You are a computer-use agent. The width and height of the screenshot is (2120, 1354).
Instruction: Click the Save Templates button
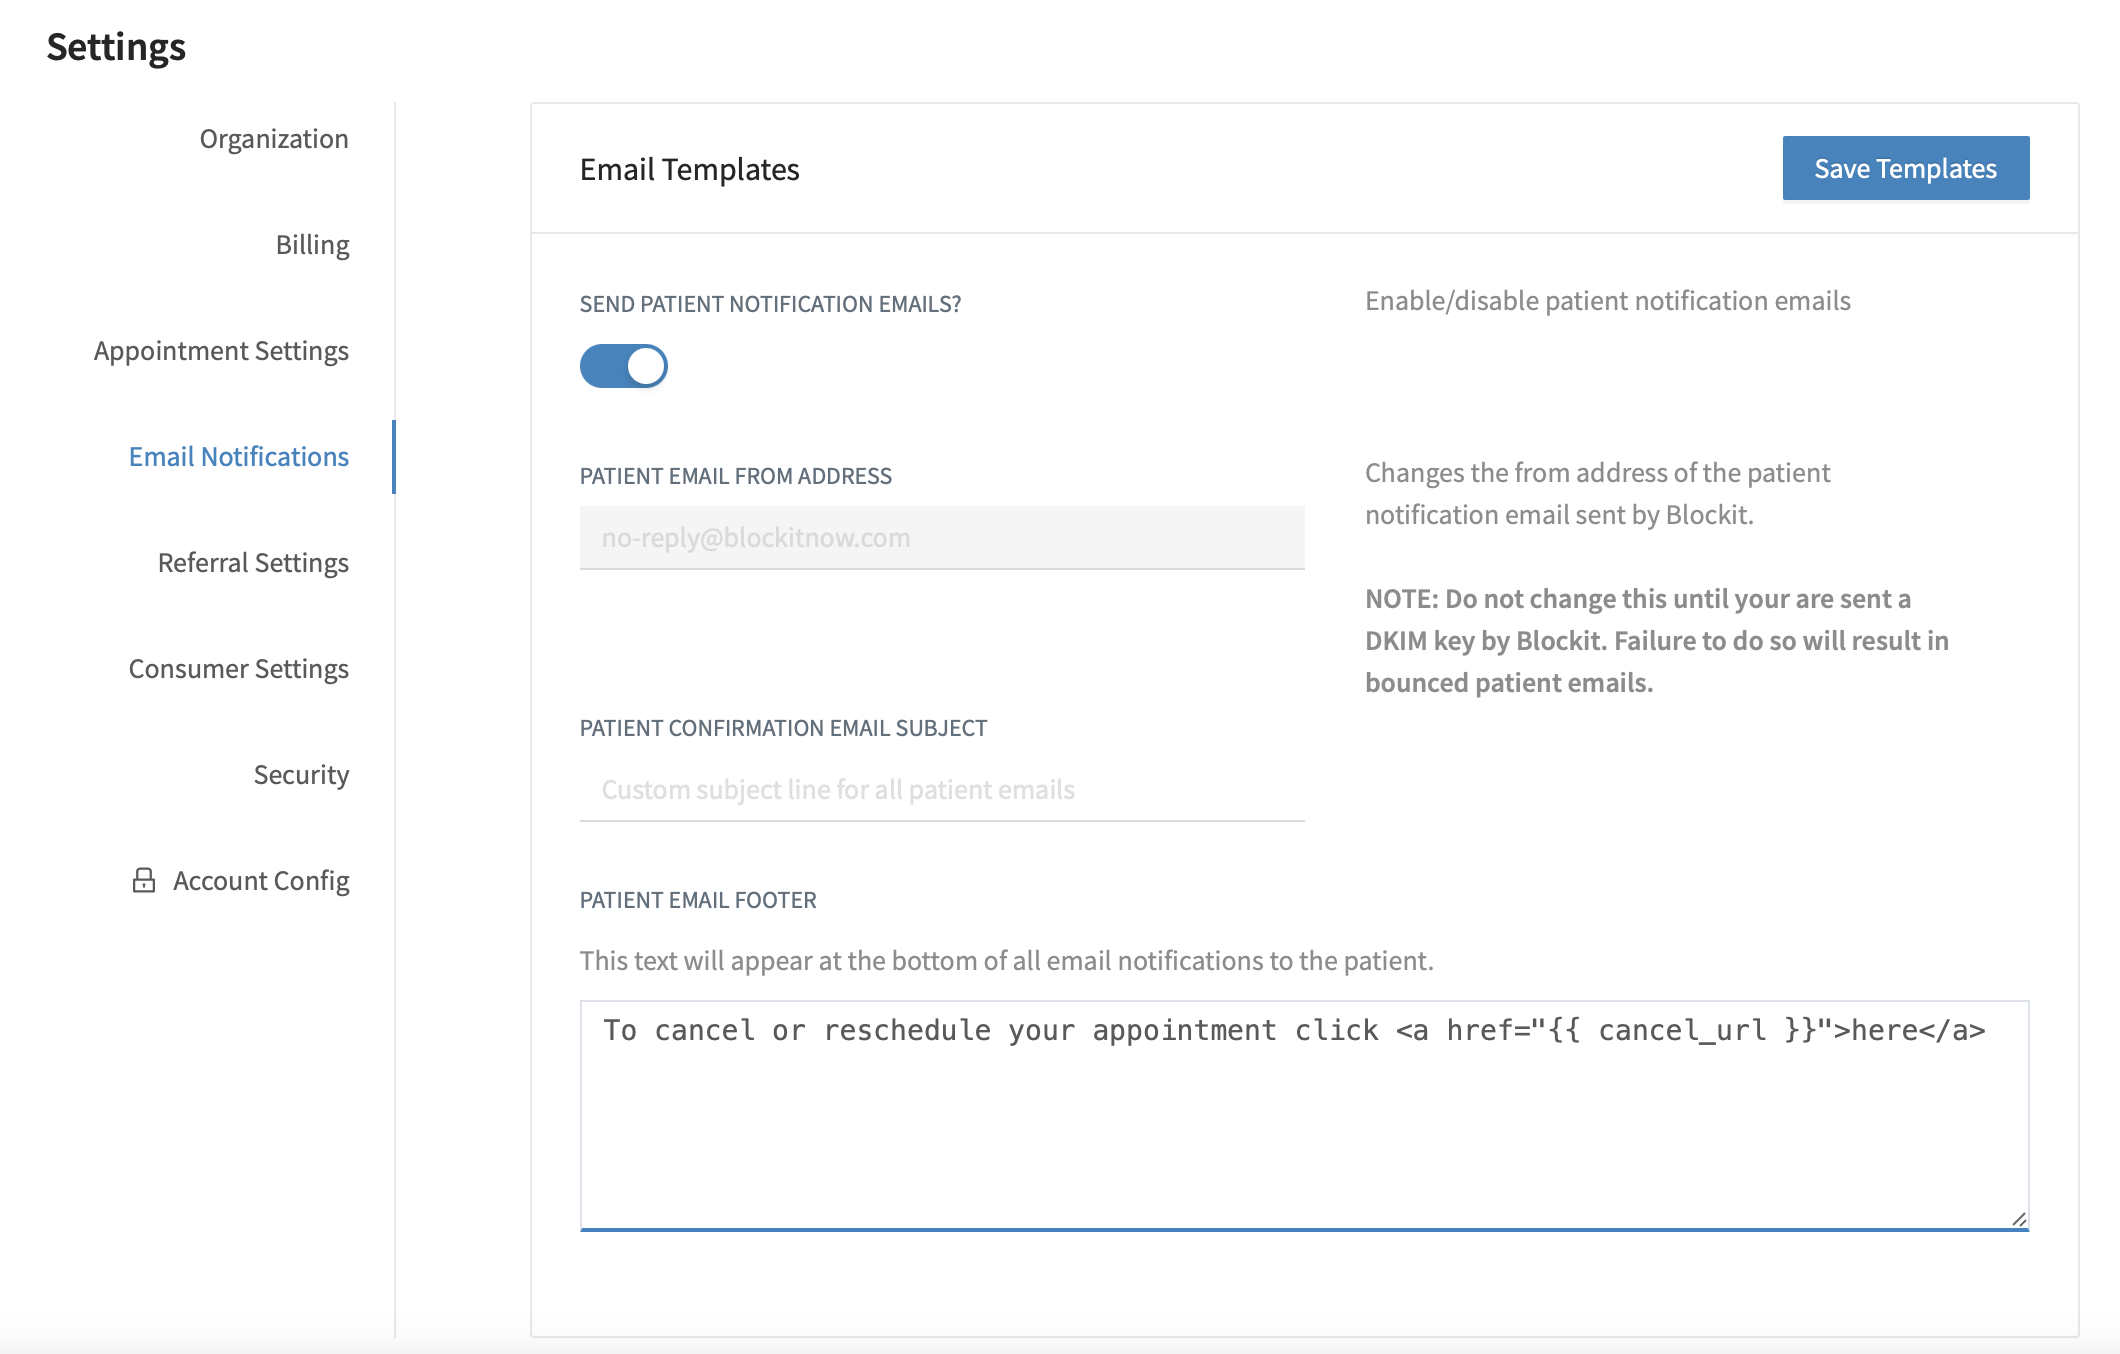(x=1905, y=168)
